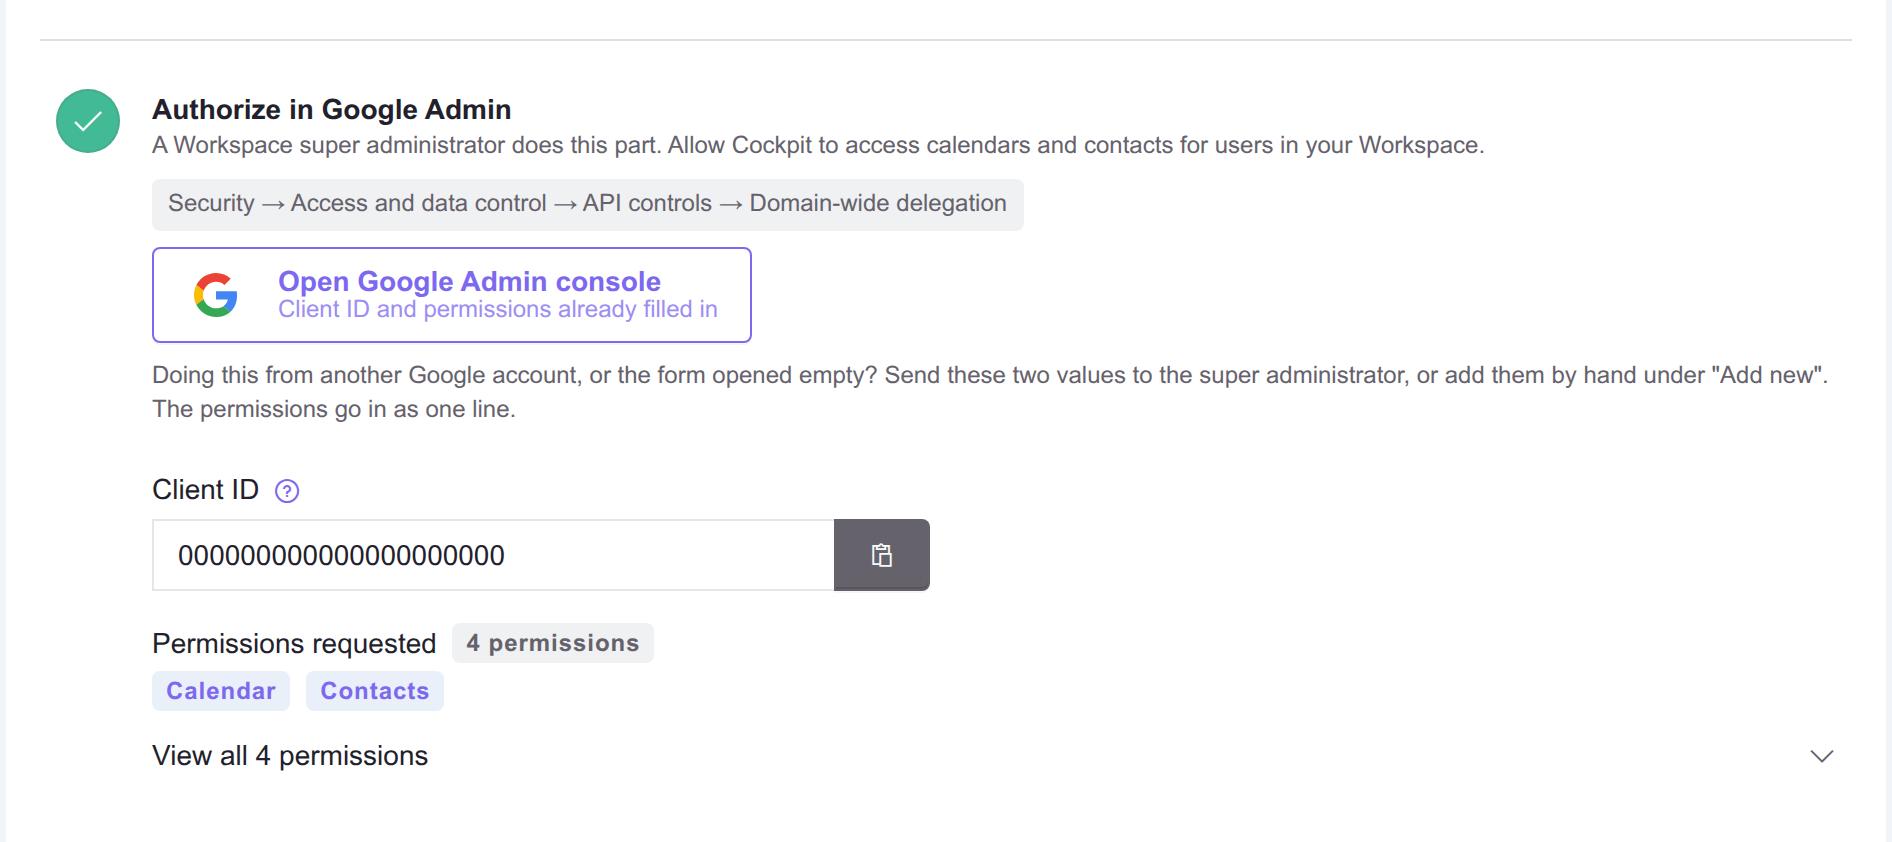The image size is (1892, 842).
Task: Click the Client ID input field
Action: (x=493, y=555)
